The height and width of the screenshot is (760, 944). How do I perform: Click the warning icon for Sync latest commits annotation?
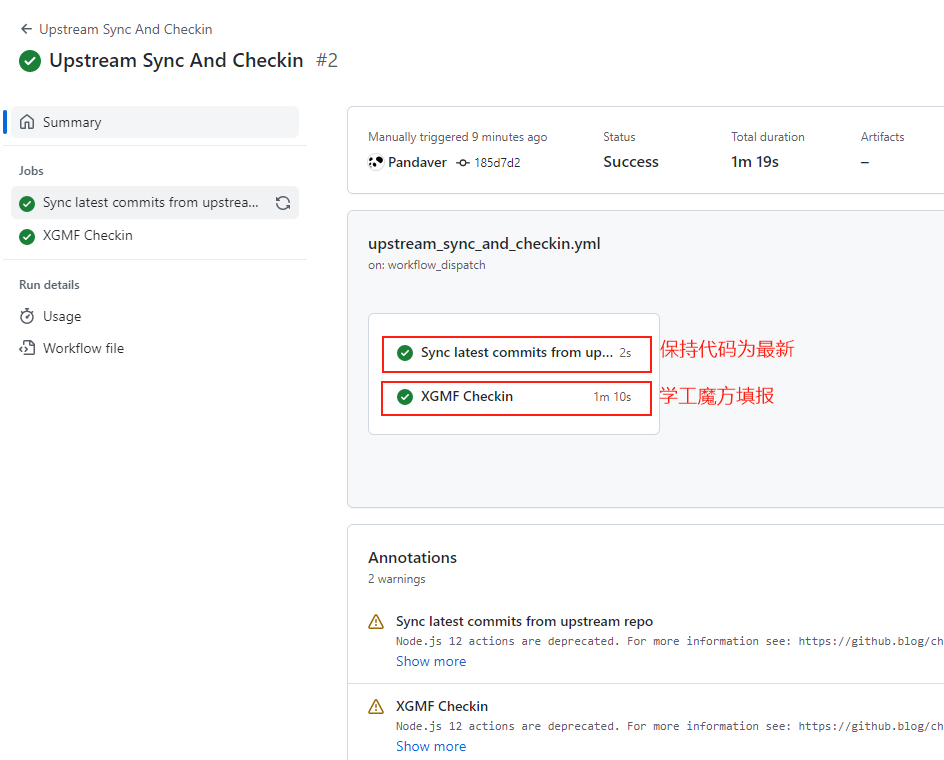tap(376, 621)
